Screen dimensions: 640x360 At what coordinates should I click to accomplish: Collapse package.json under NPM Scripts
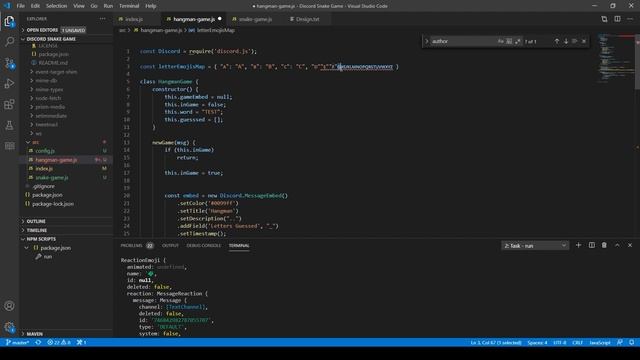click(66, 248)
